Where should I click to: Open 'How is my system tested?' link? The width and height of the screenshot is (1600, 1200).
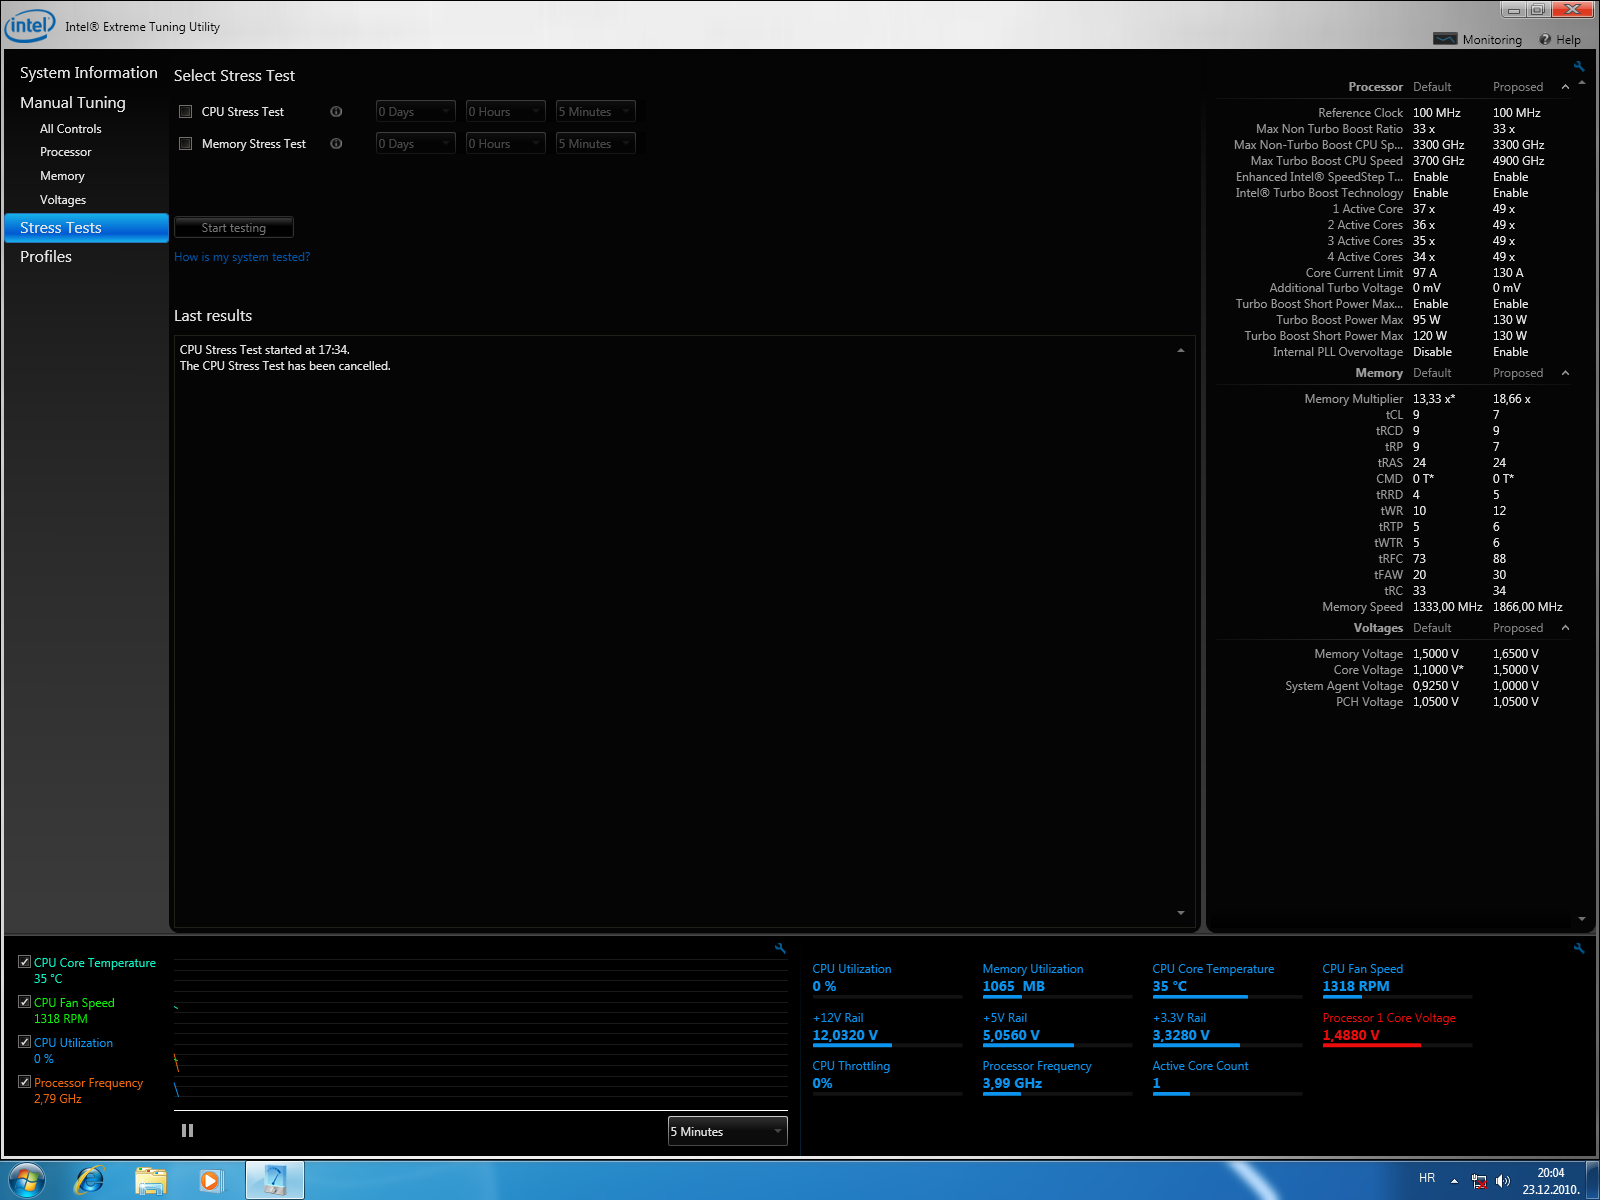242,257
